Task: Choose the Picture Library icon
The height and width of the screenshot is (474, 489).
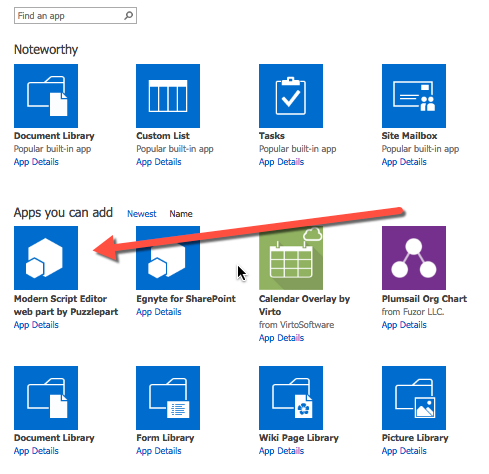Action: (x=414, y=398)
